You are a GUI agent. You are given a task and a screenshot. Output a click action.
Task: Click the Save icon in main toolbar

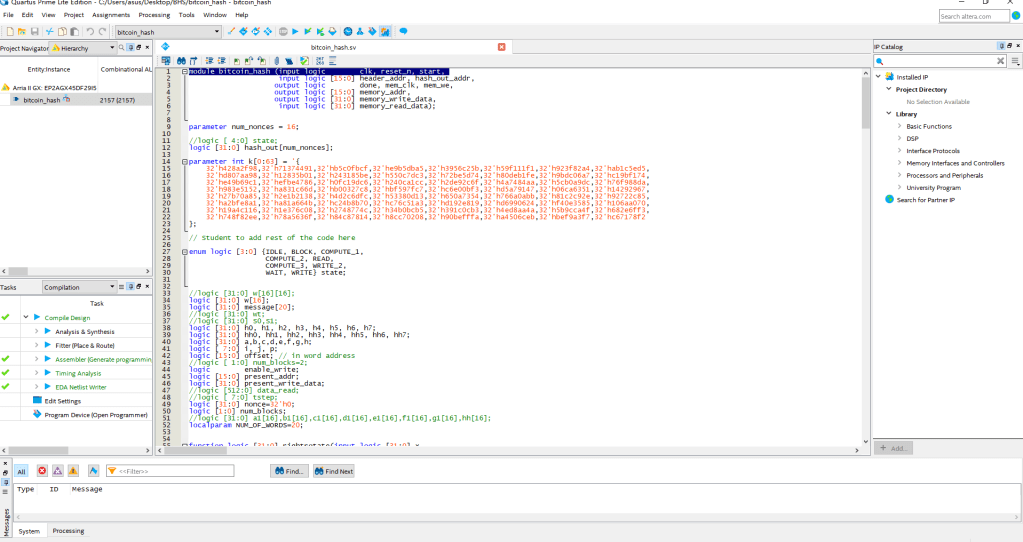34,32
